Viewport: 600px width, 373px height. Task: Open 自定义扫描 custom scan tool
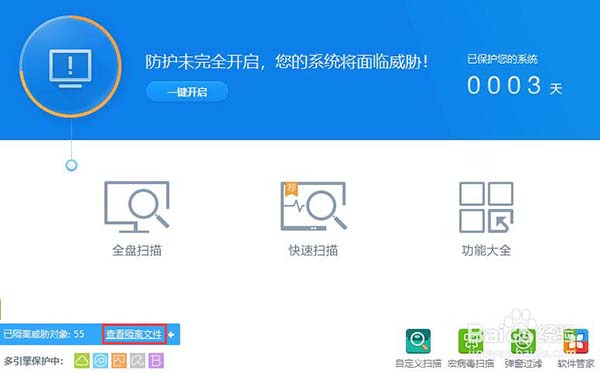(x=418, y=341)
